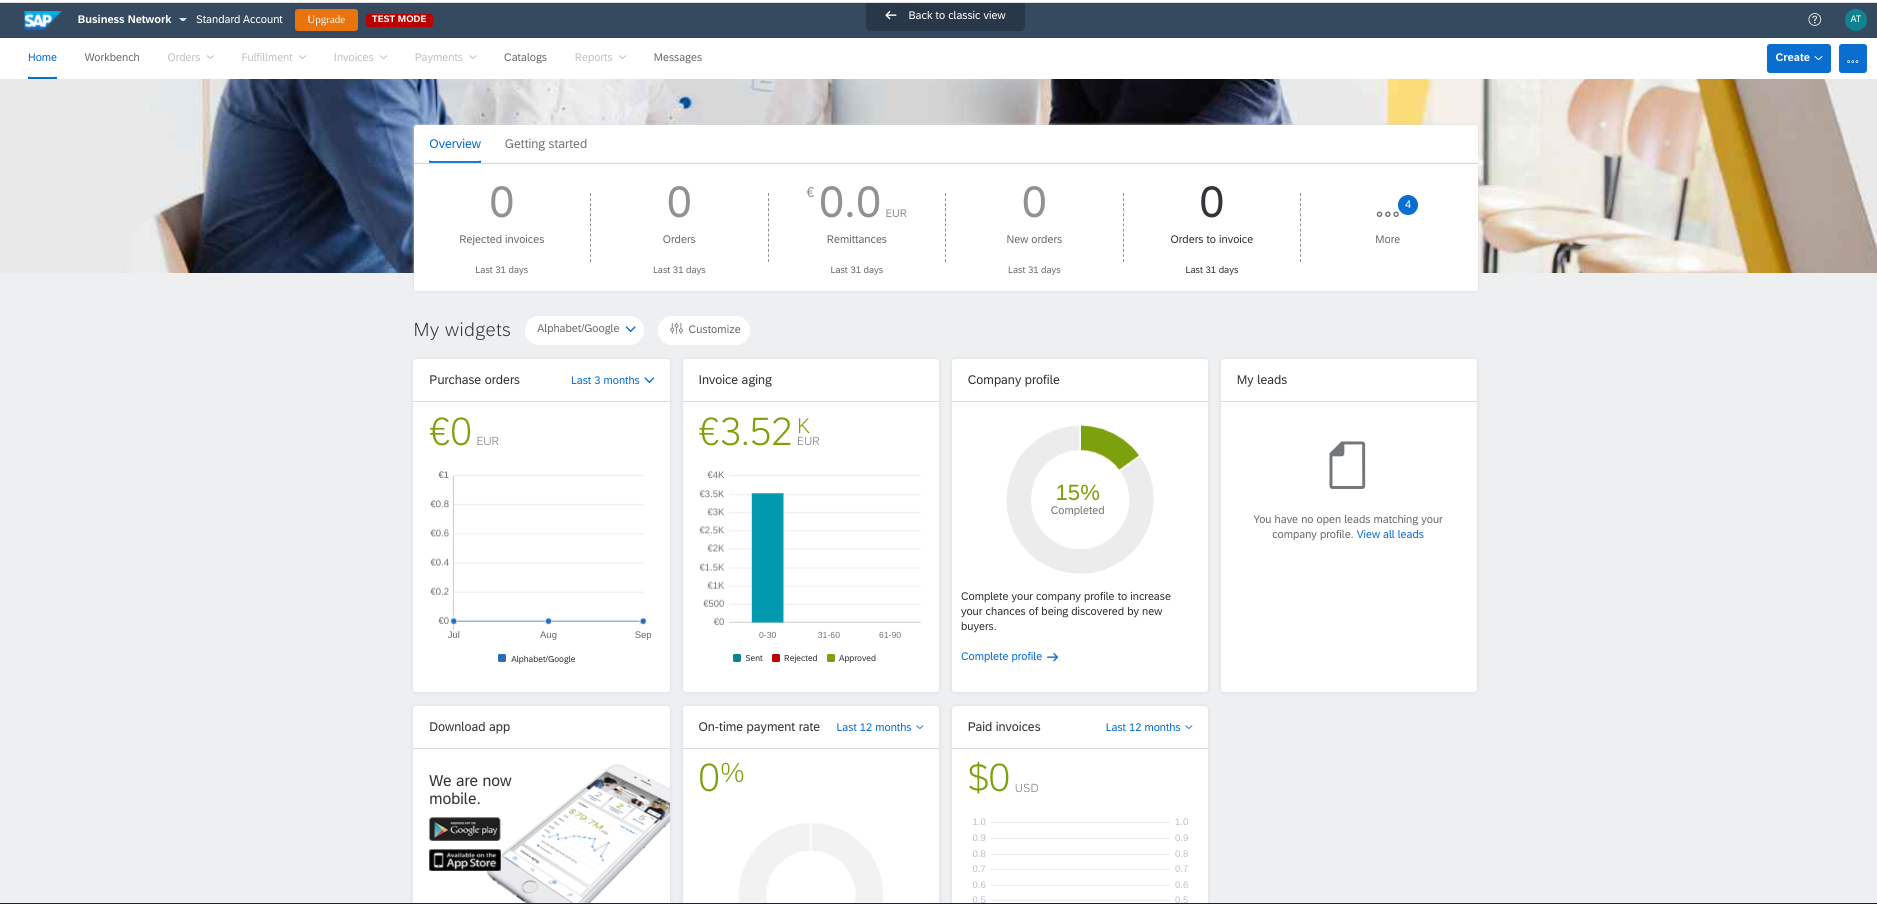1877x904 pixels.
Task: Expand the Orders menu
Action: pos(191,58)
